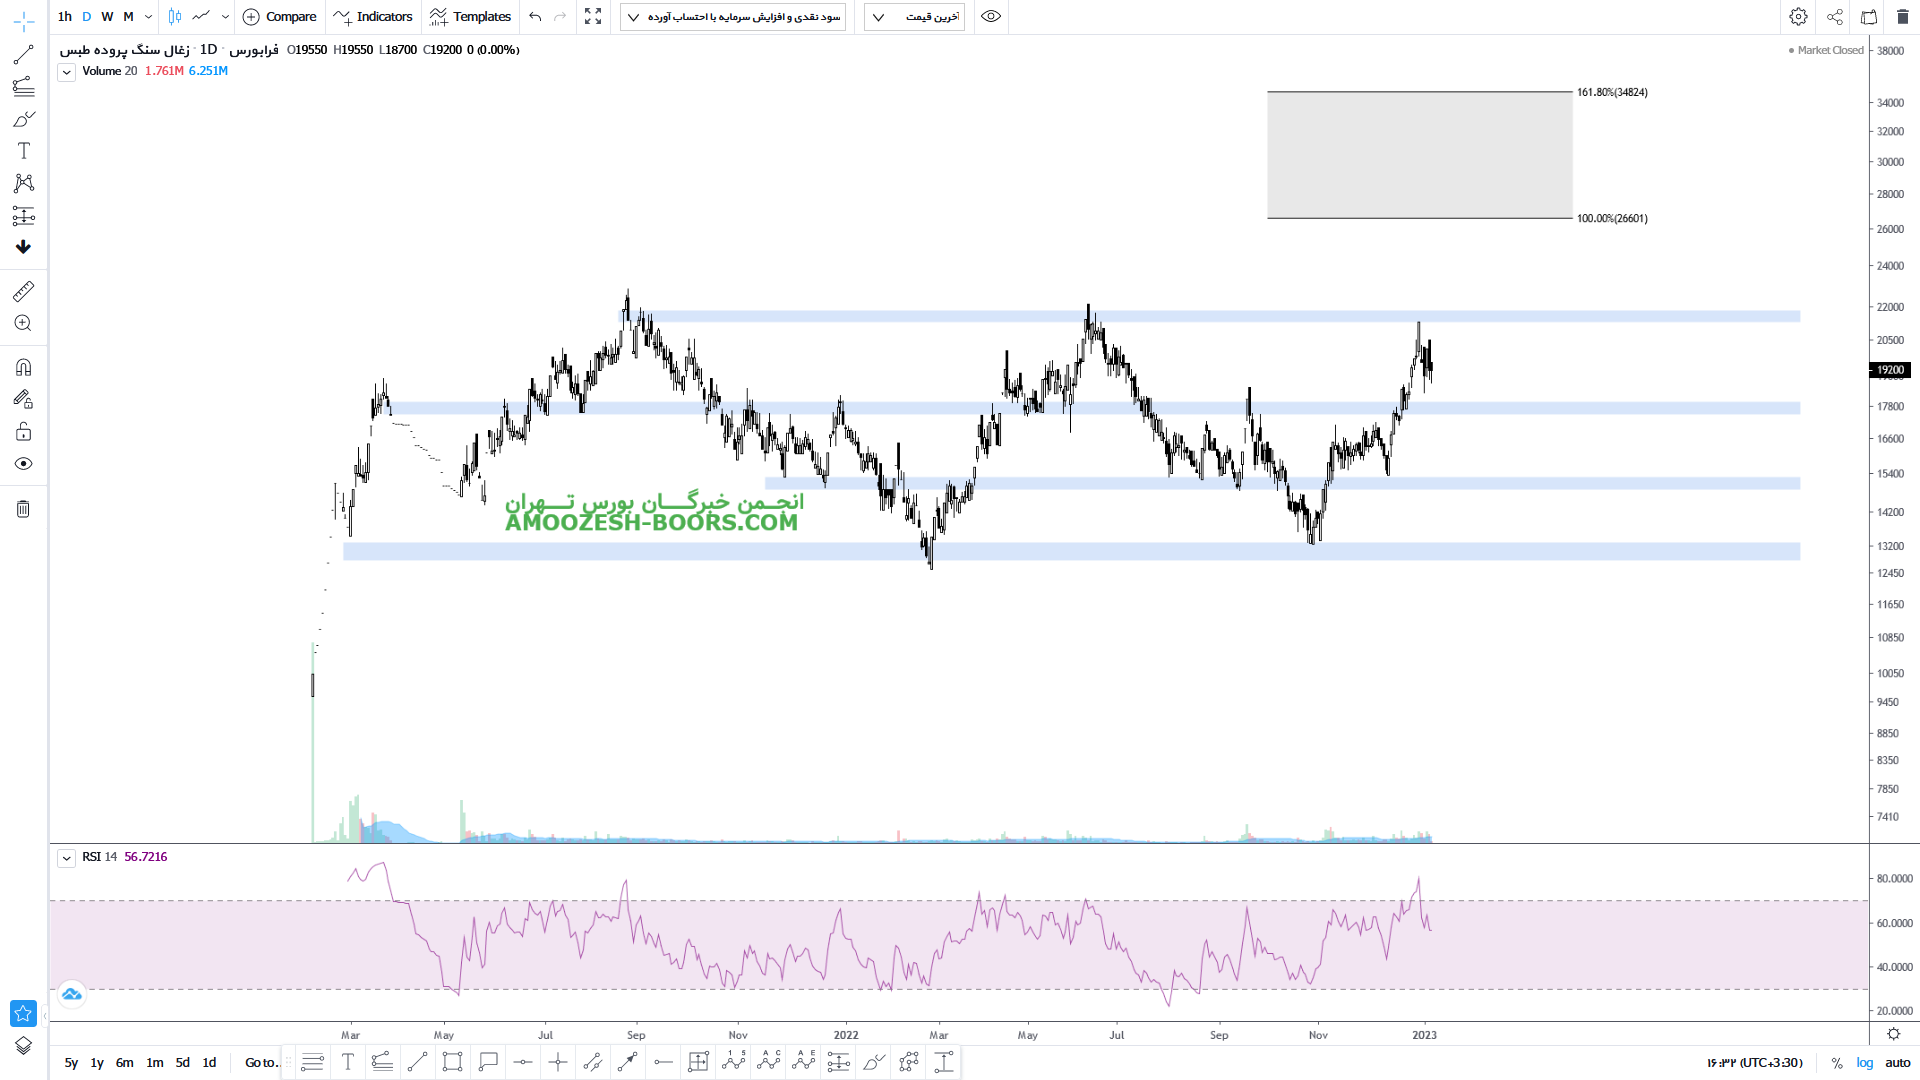1920x1080 pixels.
Task: Open the chart settings gear icon
Action: [1798, 16]
